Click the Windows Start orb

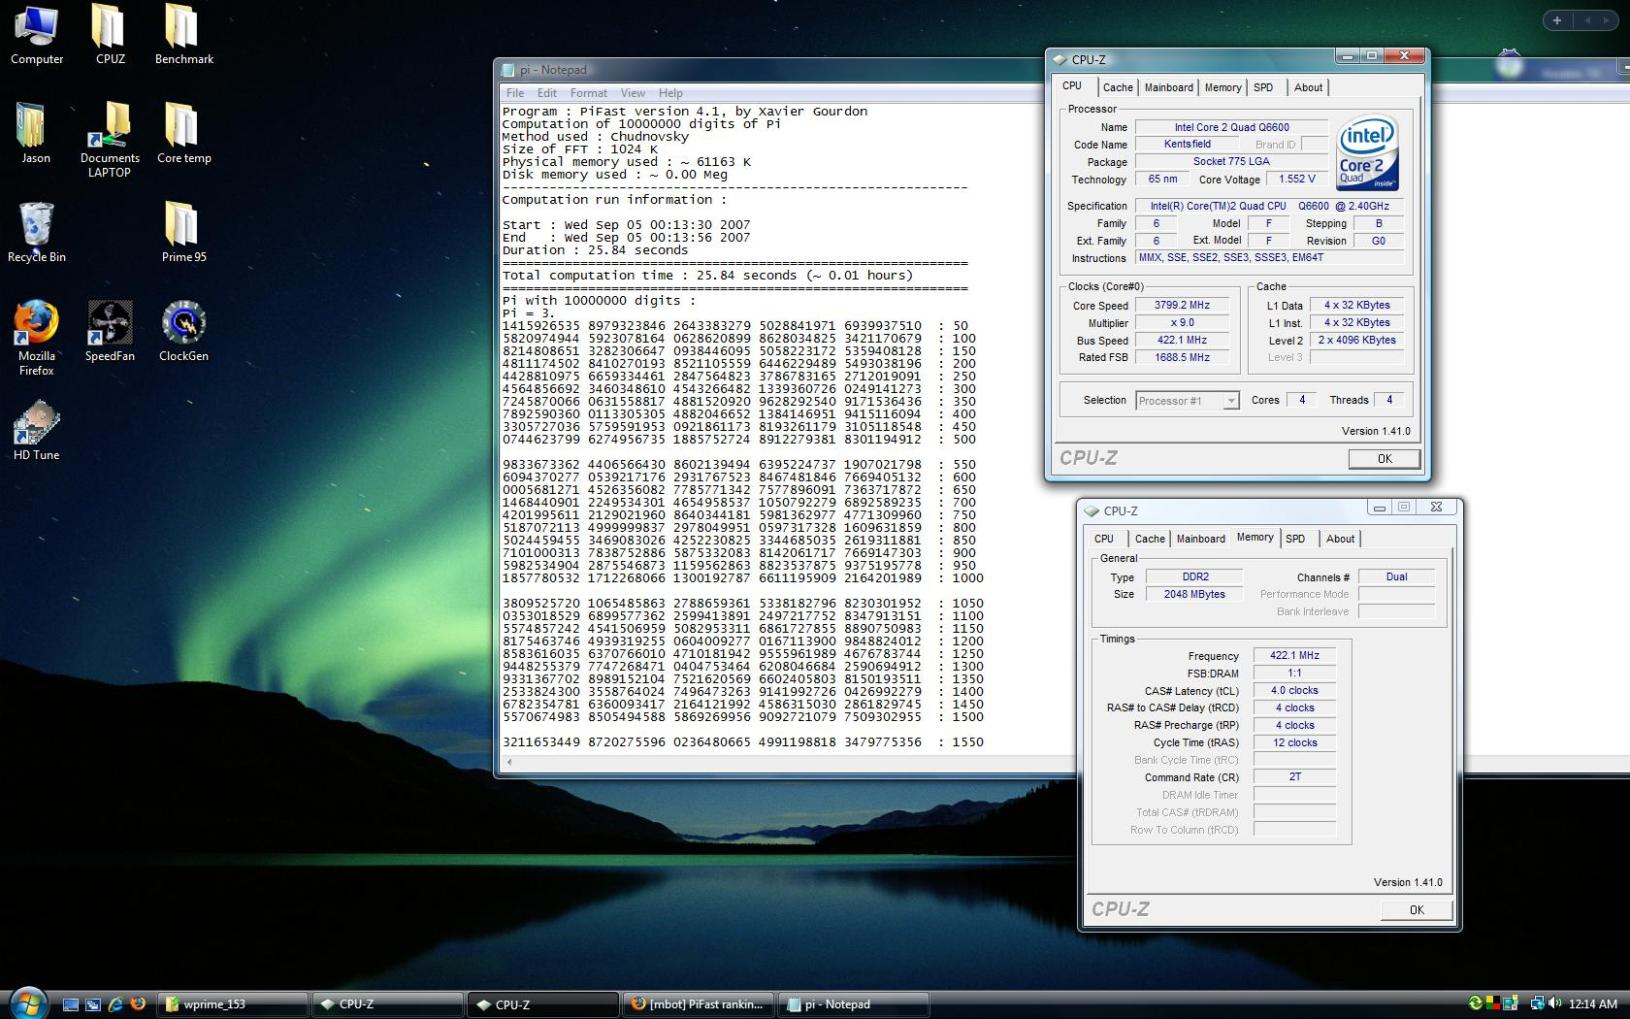tap(28, 1002)
